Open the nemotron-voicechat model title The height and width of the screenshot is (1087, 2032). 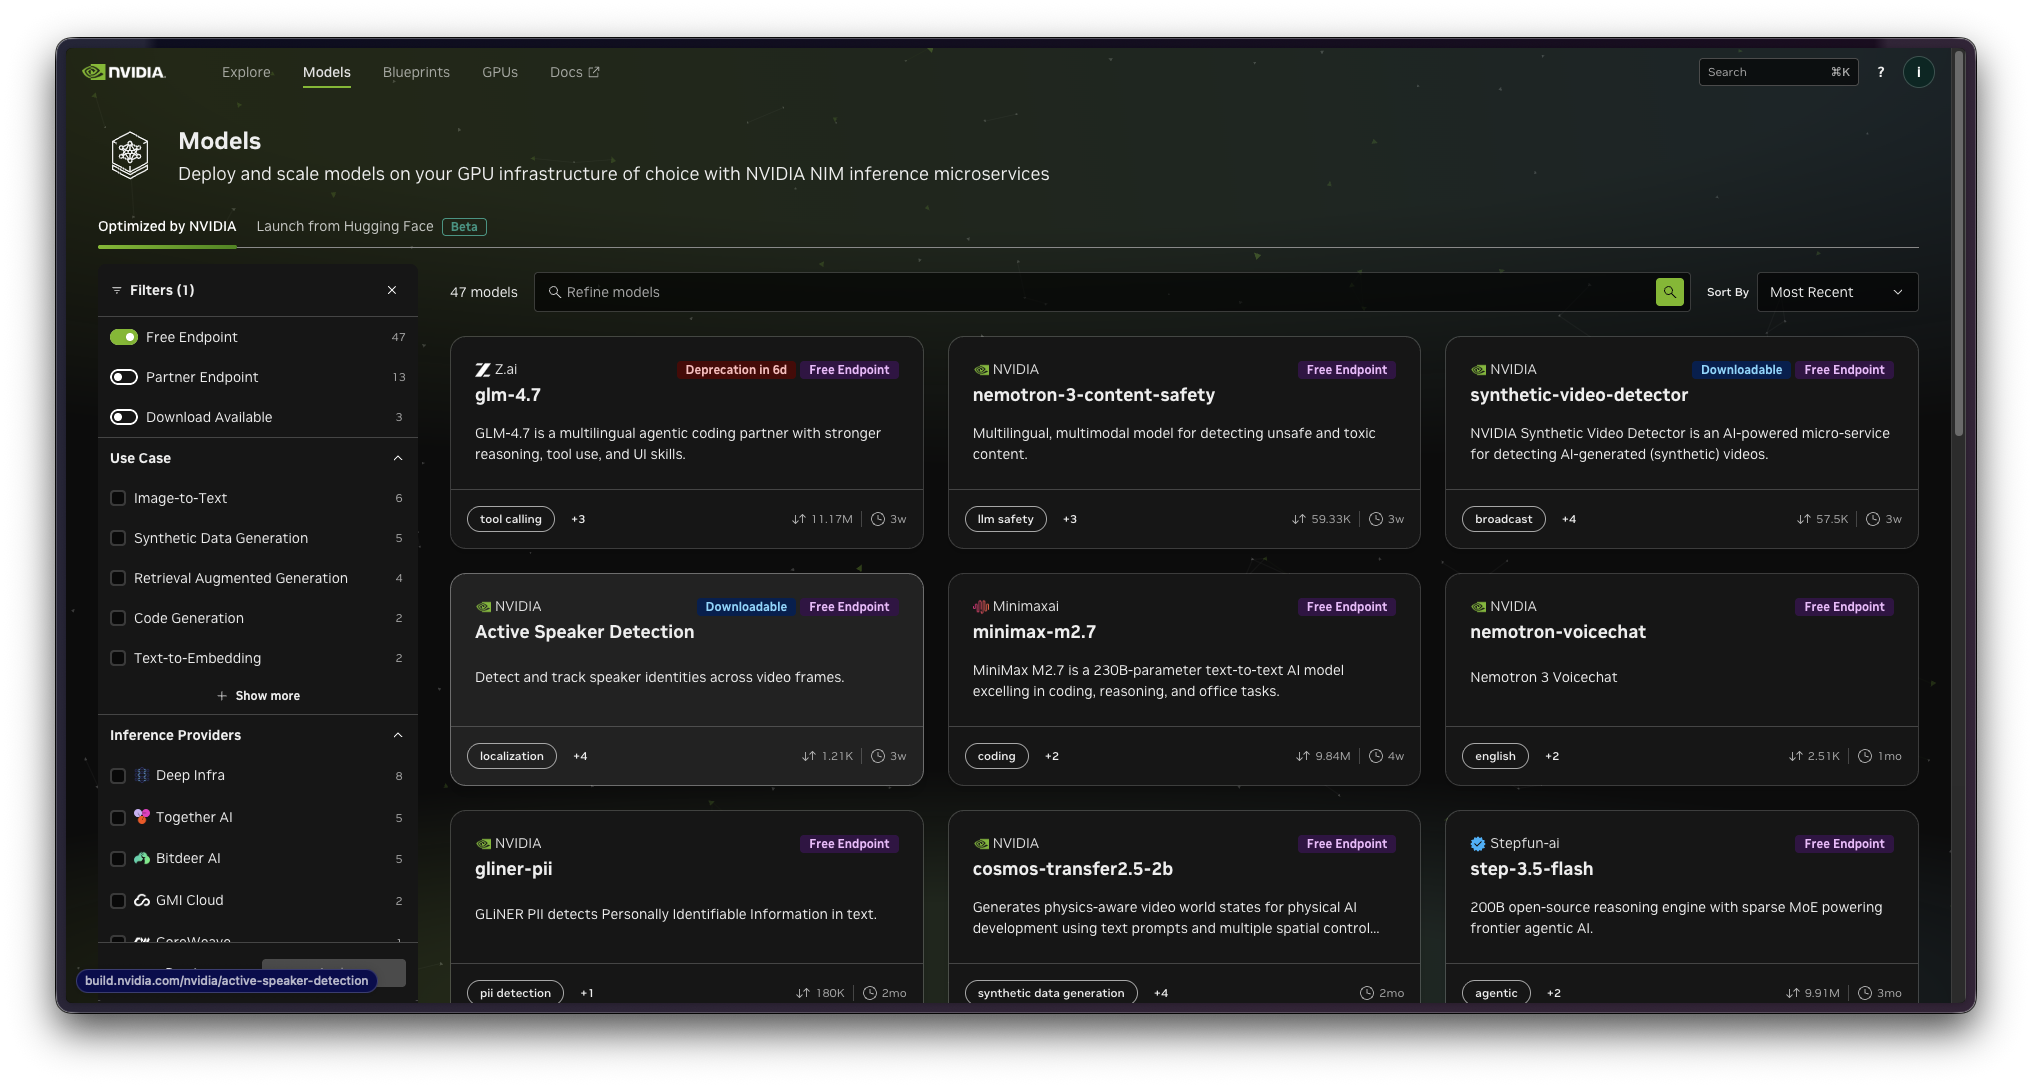click(x=1558, y=632)
